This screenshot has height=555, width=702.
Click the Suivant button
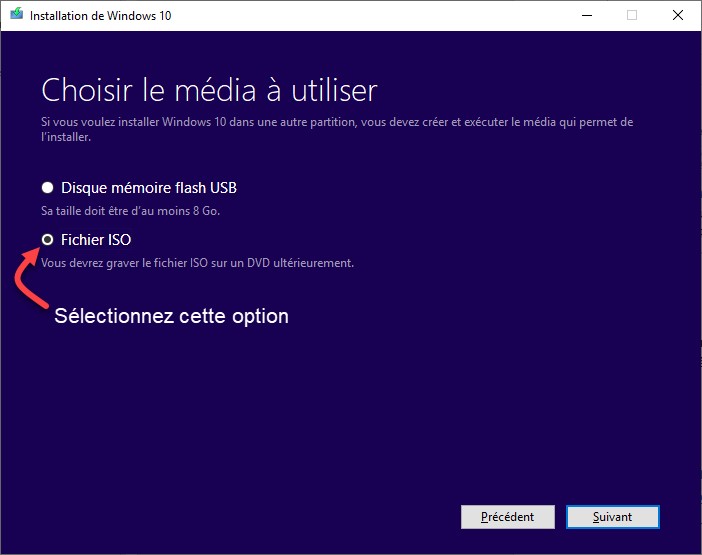(x=612, y=517)
